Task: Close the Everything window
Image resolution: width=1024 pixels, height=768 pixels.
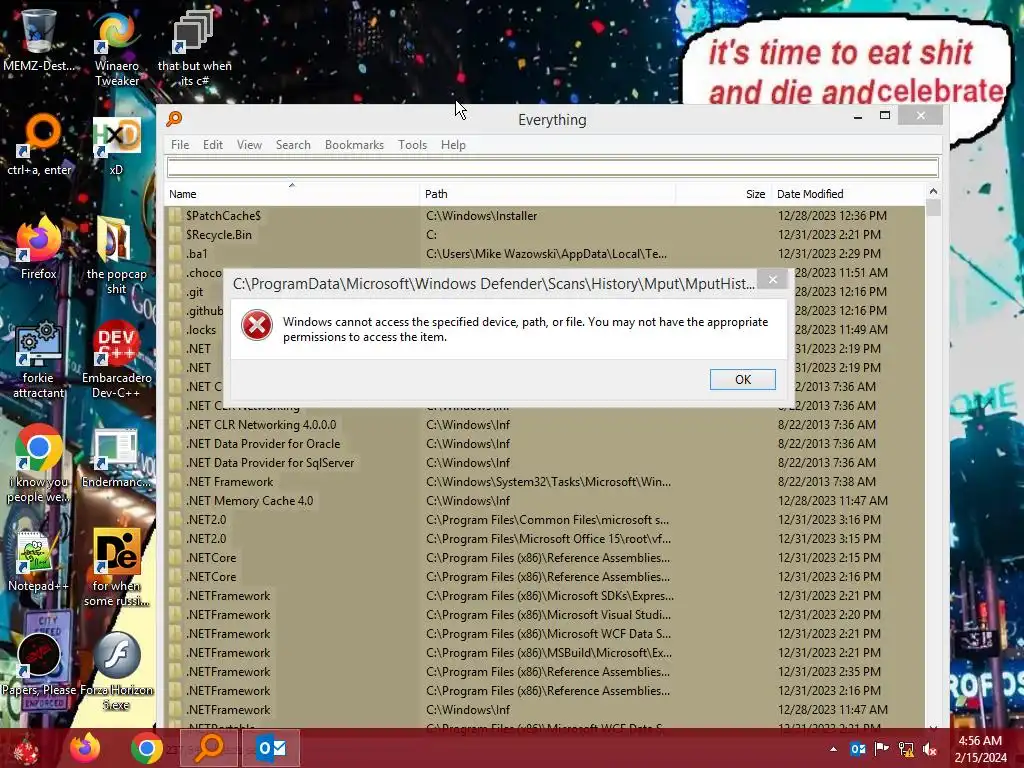Action: (x=920, y=116)
